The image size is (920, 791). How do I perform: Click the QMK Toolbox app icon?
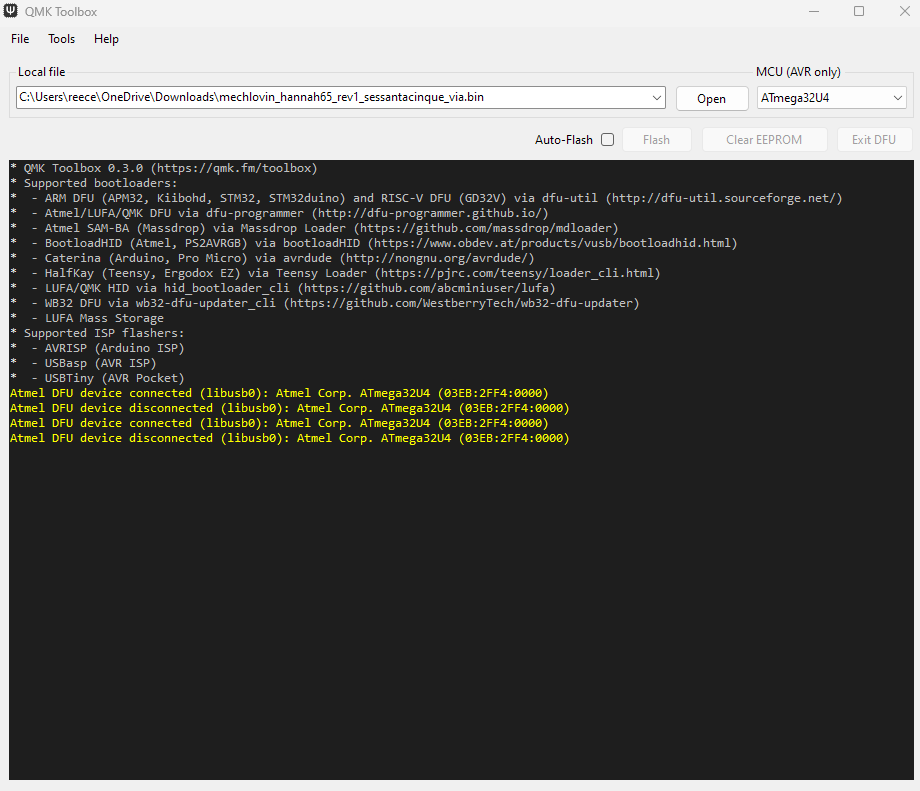11,11
